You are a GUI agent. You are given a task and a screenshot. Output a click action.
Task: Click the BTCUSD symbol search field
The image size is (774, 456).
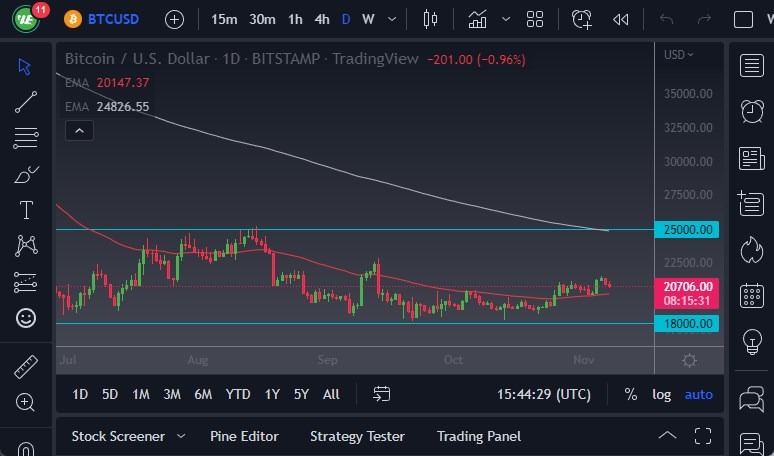(111, 19)
